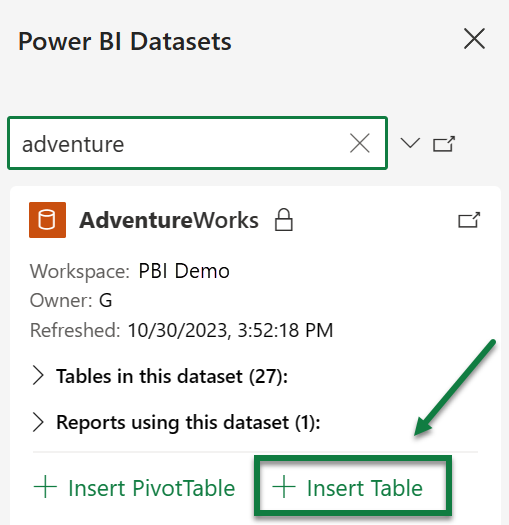The image size is (509, 525).
Task: Click Insert Table
Action: click(347, 488)
